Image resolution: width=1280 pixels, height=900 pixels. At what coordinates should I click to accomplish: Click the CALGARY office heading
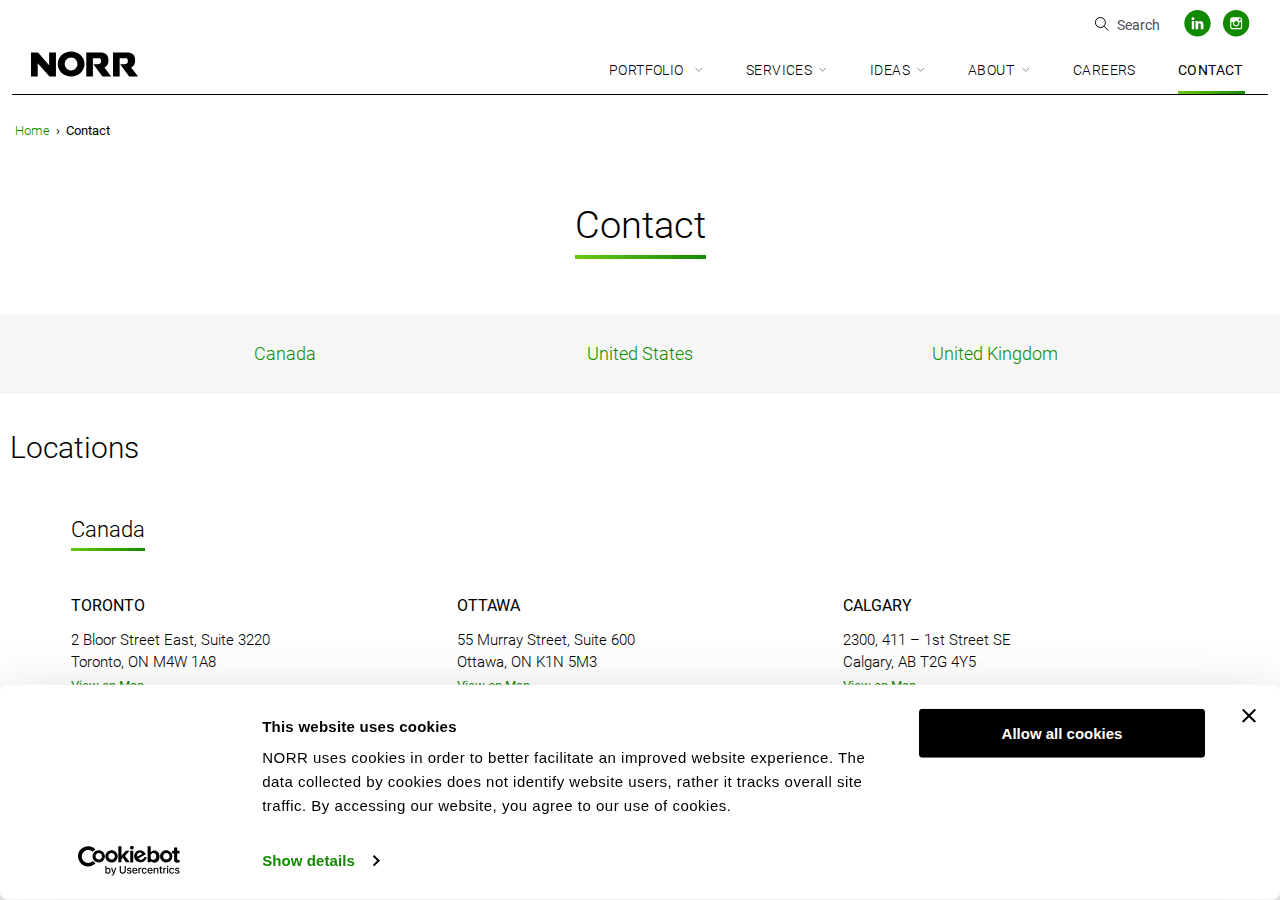click(x=877, y=606)
